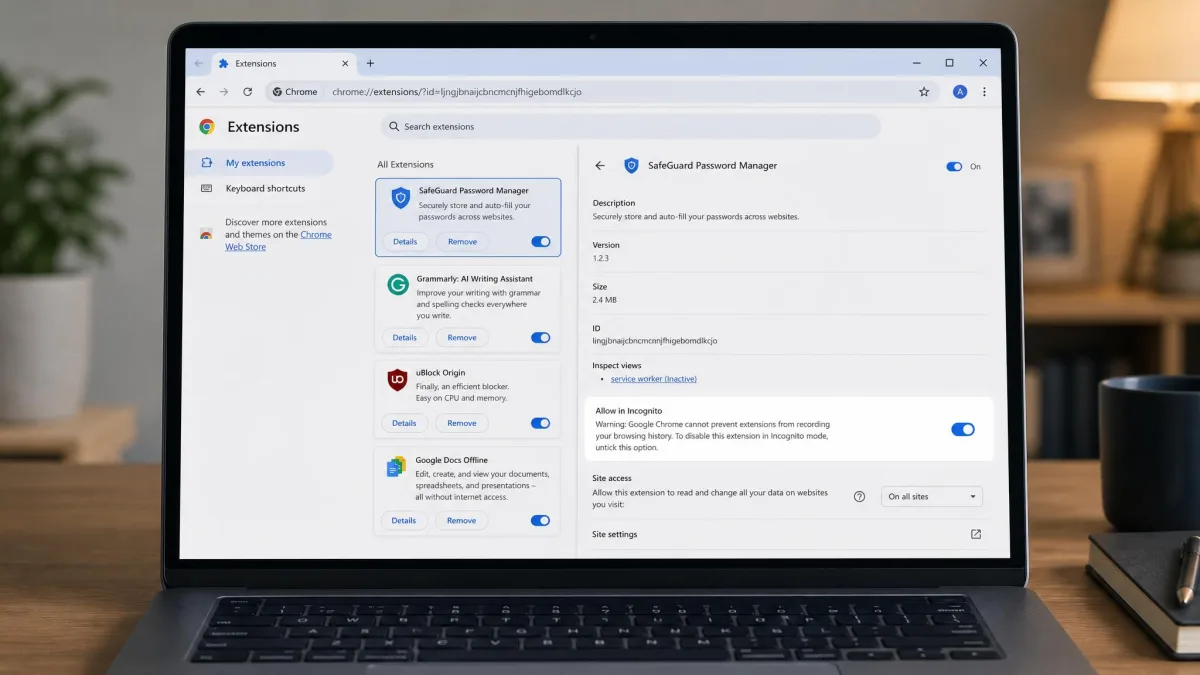The image size is (1200, 675).
Task: Click version number 1.2.3
Action: (601, 258)
